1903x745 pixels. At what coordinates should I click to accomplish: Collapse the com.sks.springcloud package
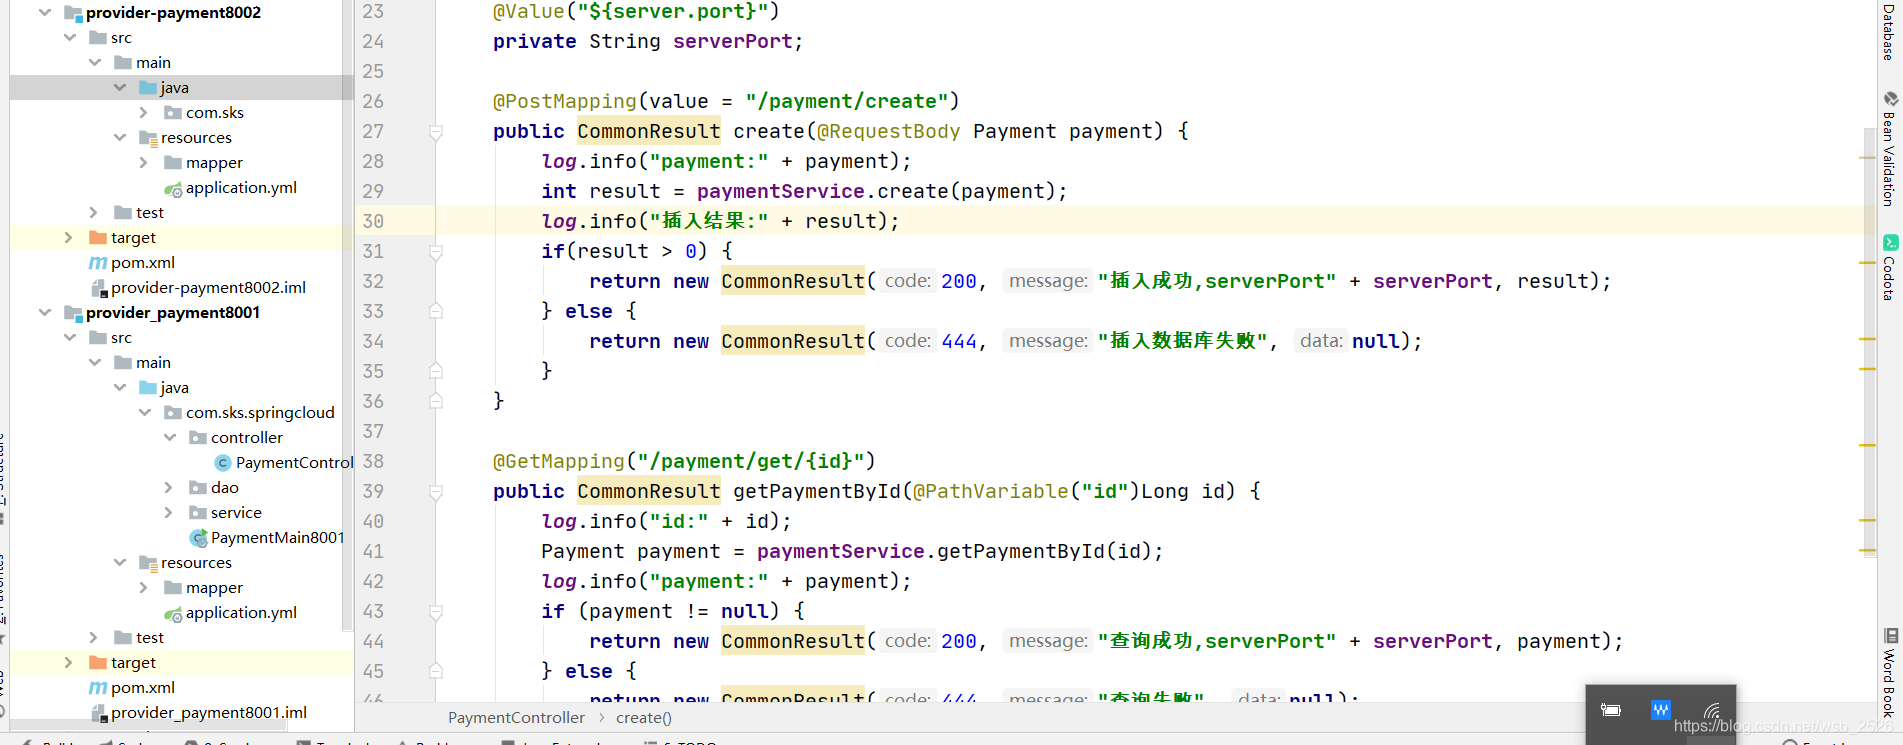pyautogui.click(x=145, y=413)
